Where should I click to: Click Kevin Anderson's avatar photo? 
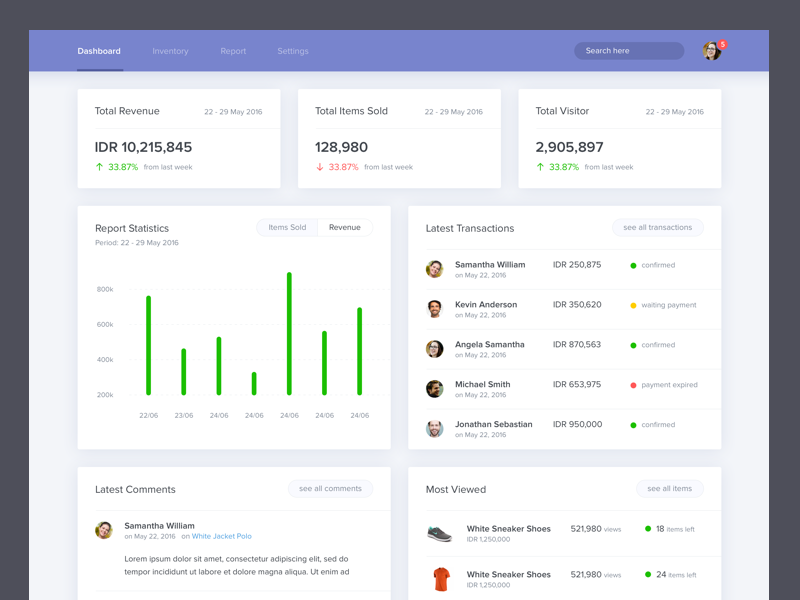[434, 309]
